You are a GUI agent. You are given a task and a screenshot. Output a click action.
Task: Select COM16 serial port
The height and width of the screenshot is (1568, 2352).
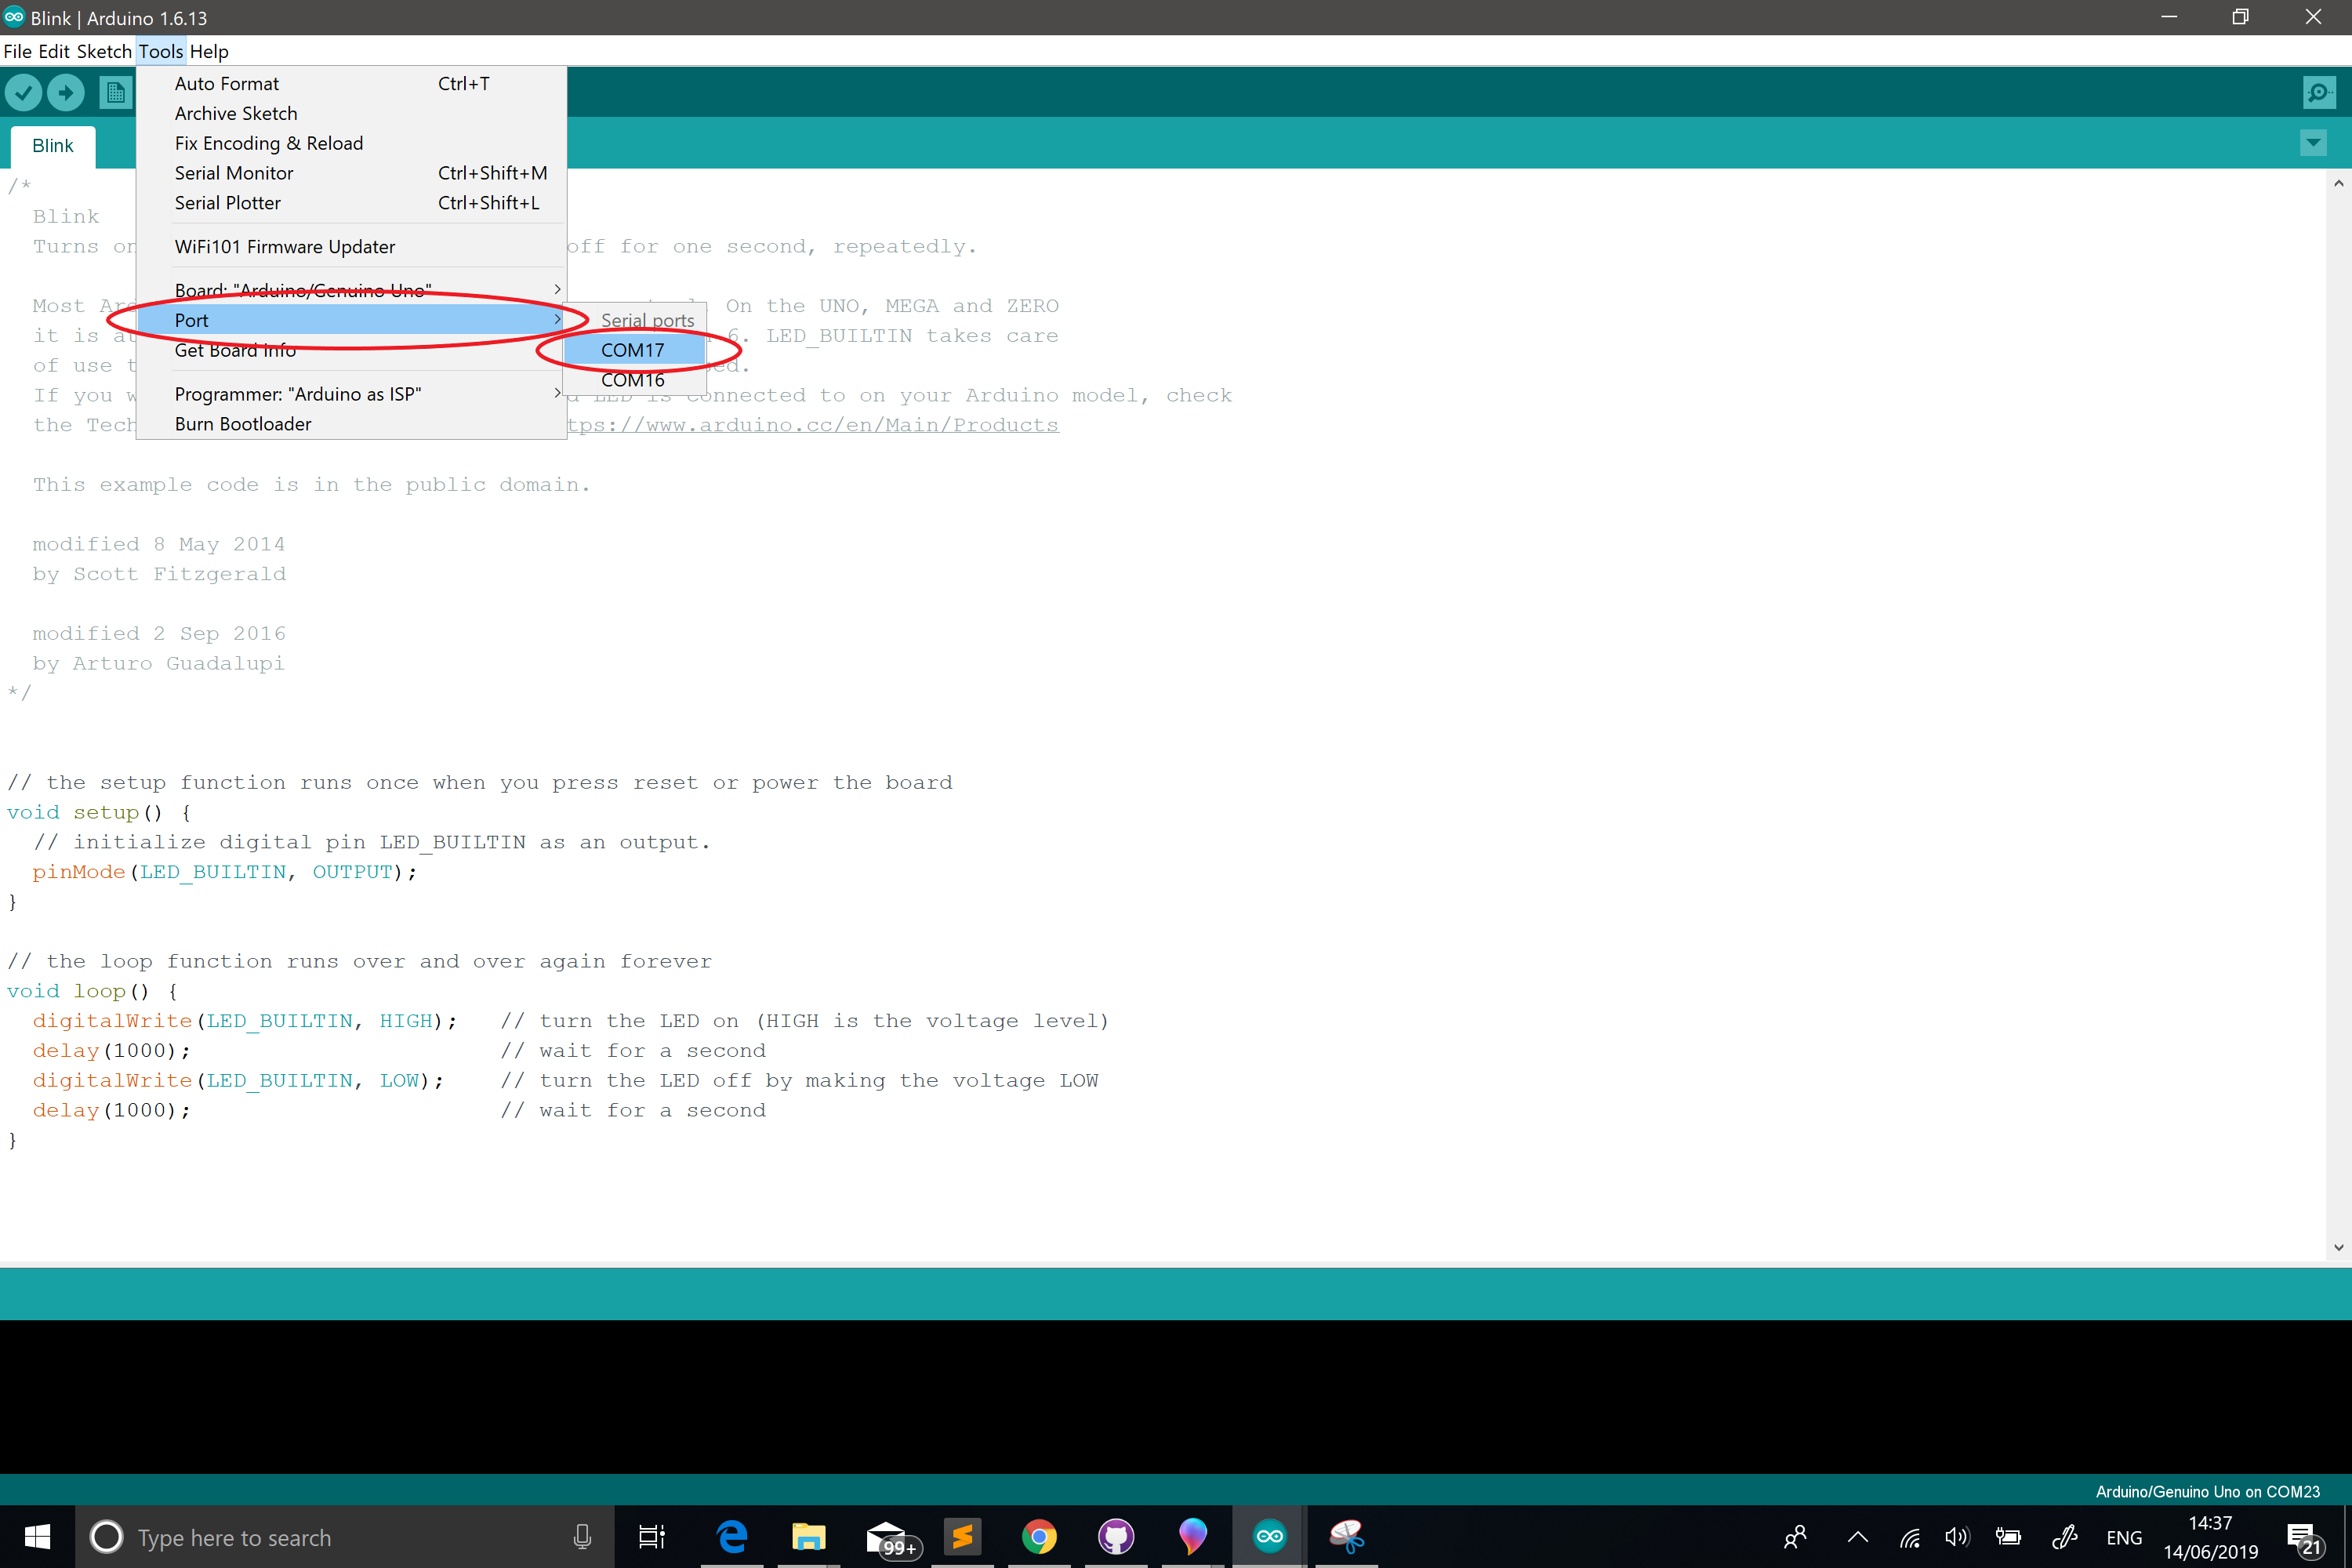(633, 380)
